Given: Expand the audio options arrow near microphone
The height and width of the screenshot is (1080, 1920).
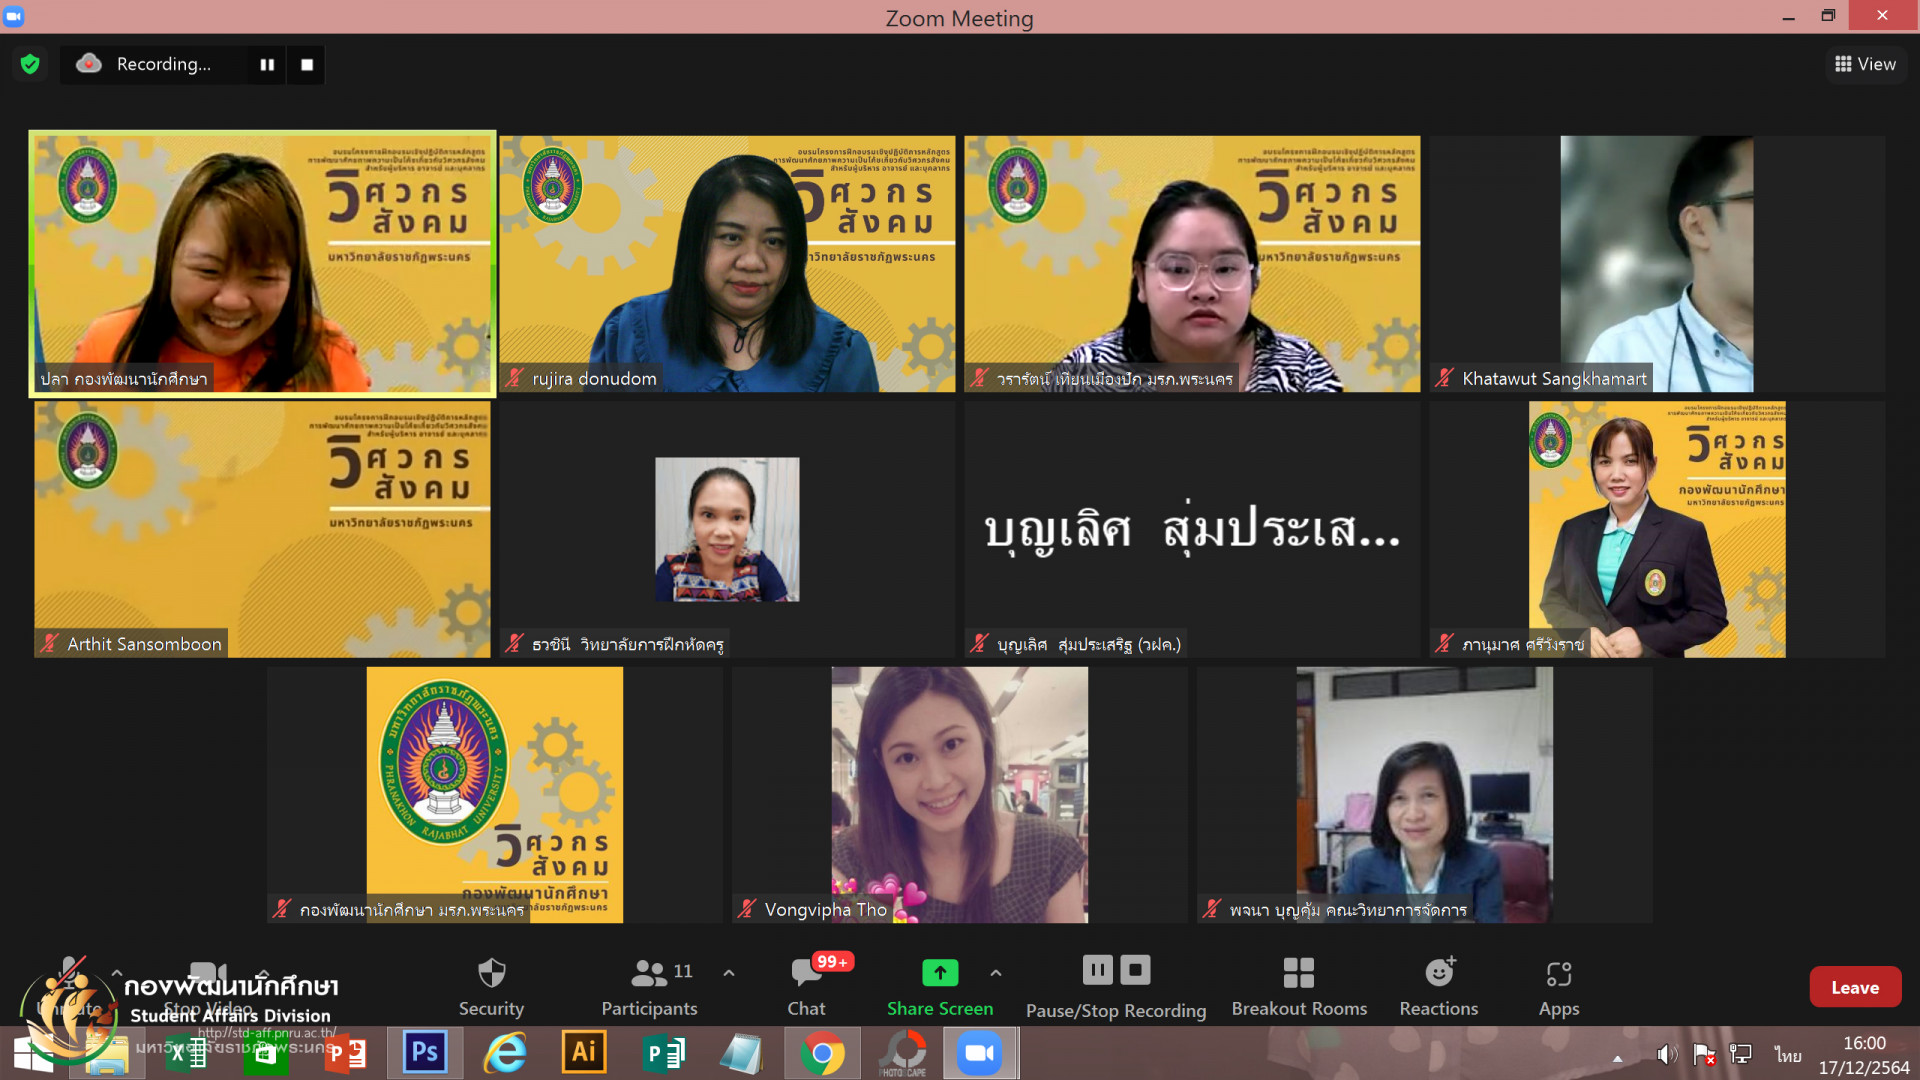Looking at the screenshot, I should (117, 972).
